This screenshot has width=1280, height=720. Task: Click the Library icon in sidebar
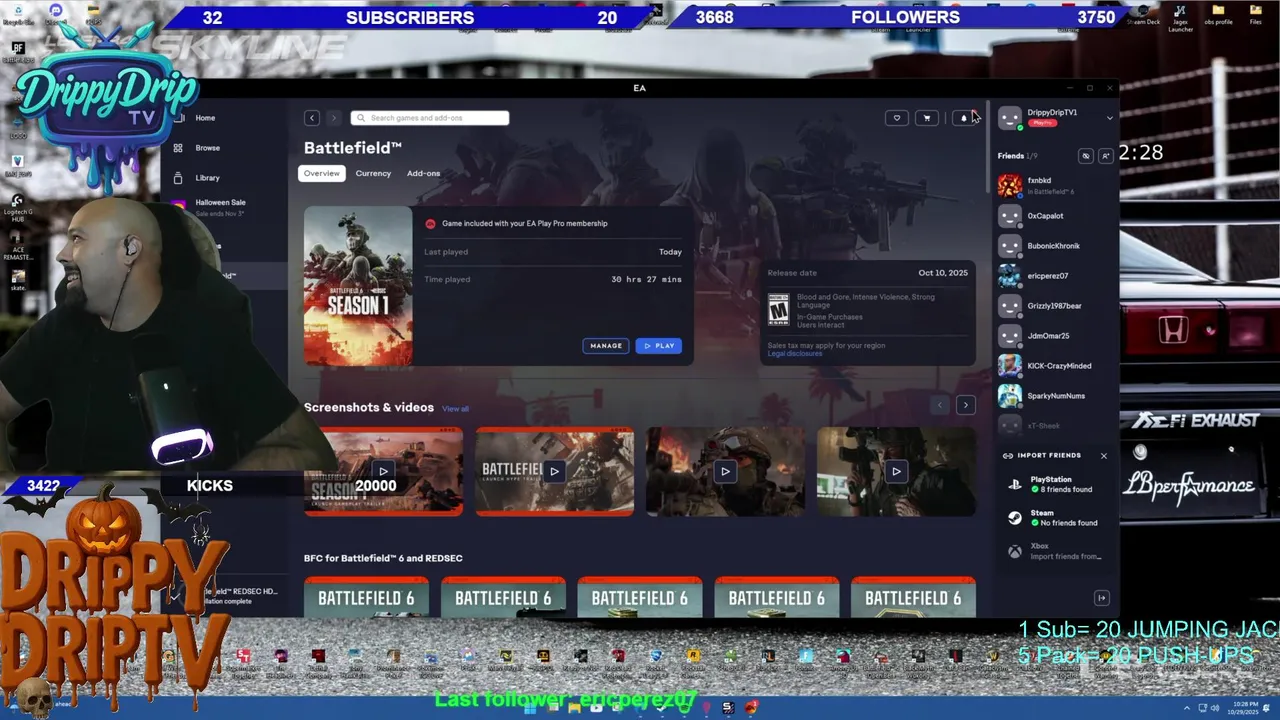178,178
